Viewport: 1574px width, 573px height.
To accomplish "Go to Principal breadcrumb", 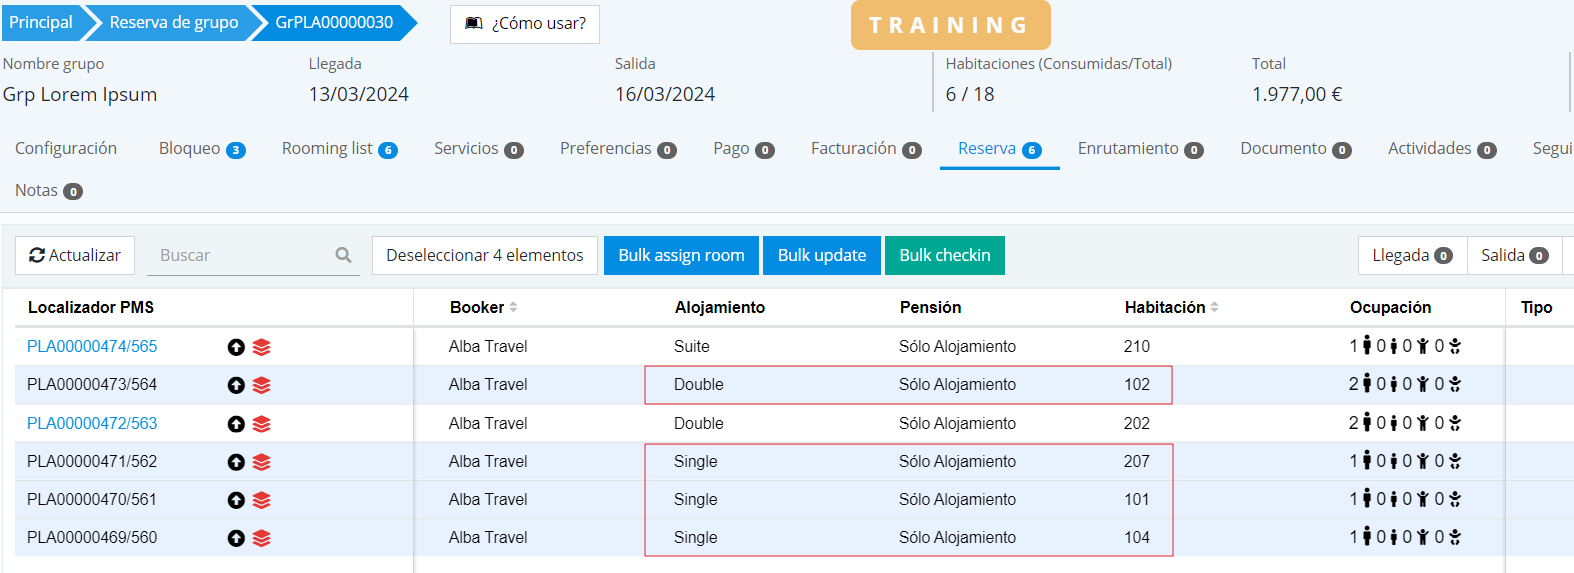I will coord(41,22).
